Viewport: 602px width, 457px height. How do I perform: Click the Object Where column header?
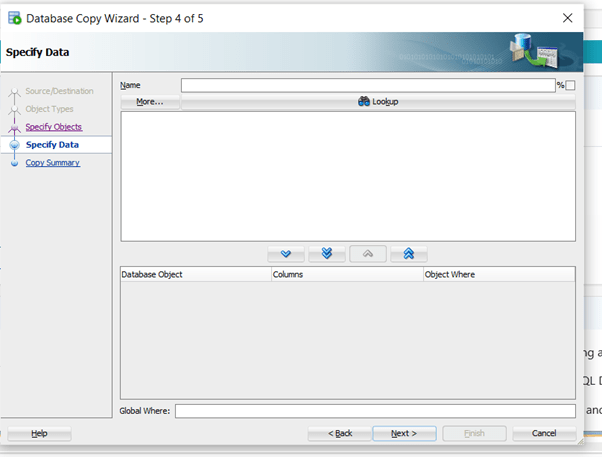click(499, 274)
